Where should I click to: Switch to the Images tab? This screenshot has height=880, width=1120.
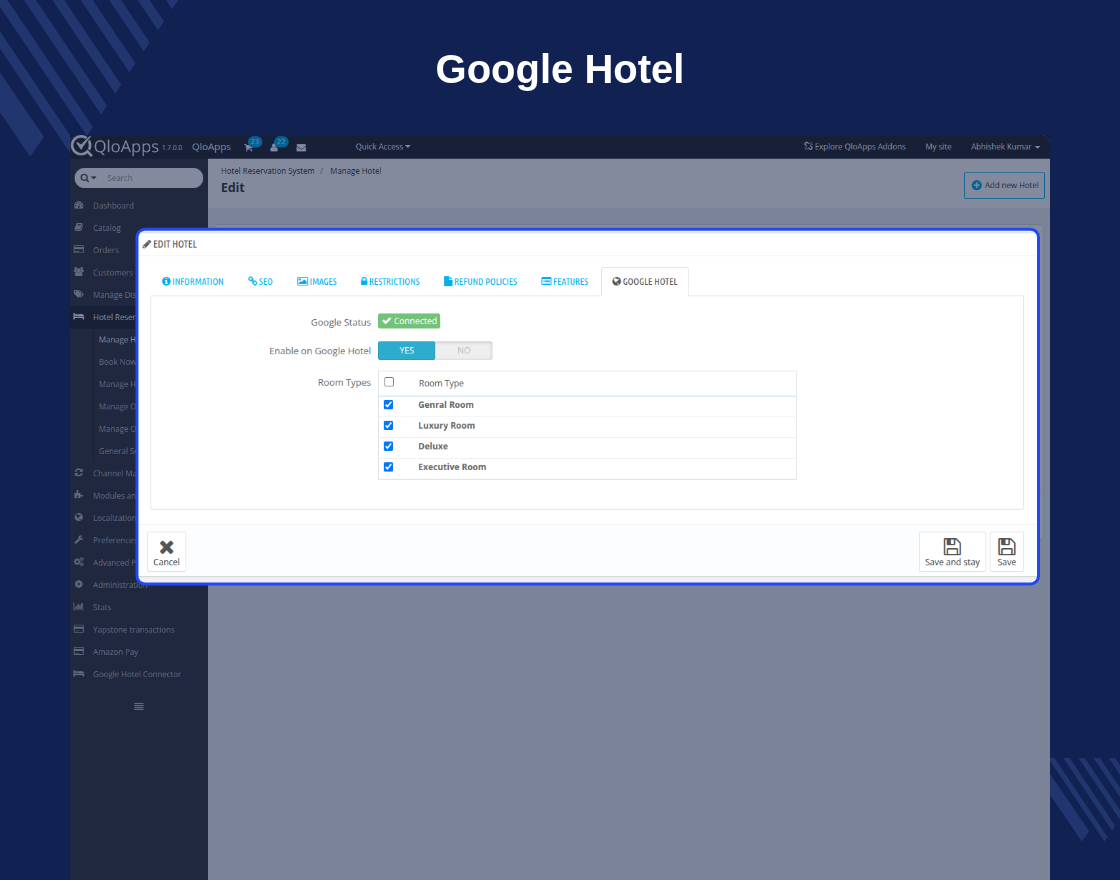pyautogui.click(x=317, y=281)
